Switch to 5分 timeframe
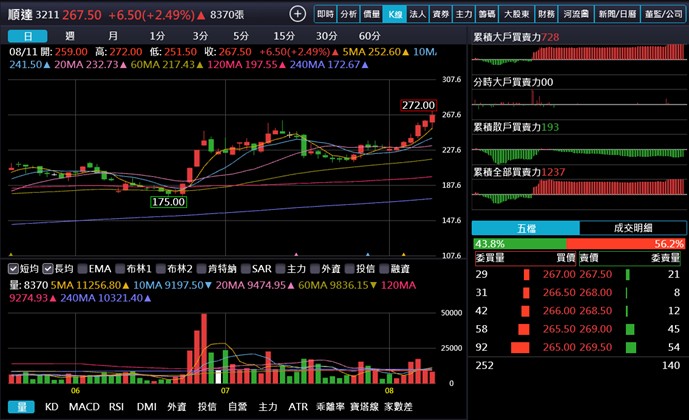689x420 pixels. 240,36
